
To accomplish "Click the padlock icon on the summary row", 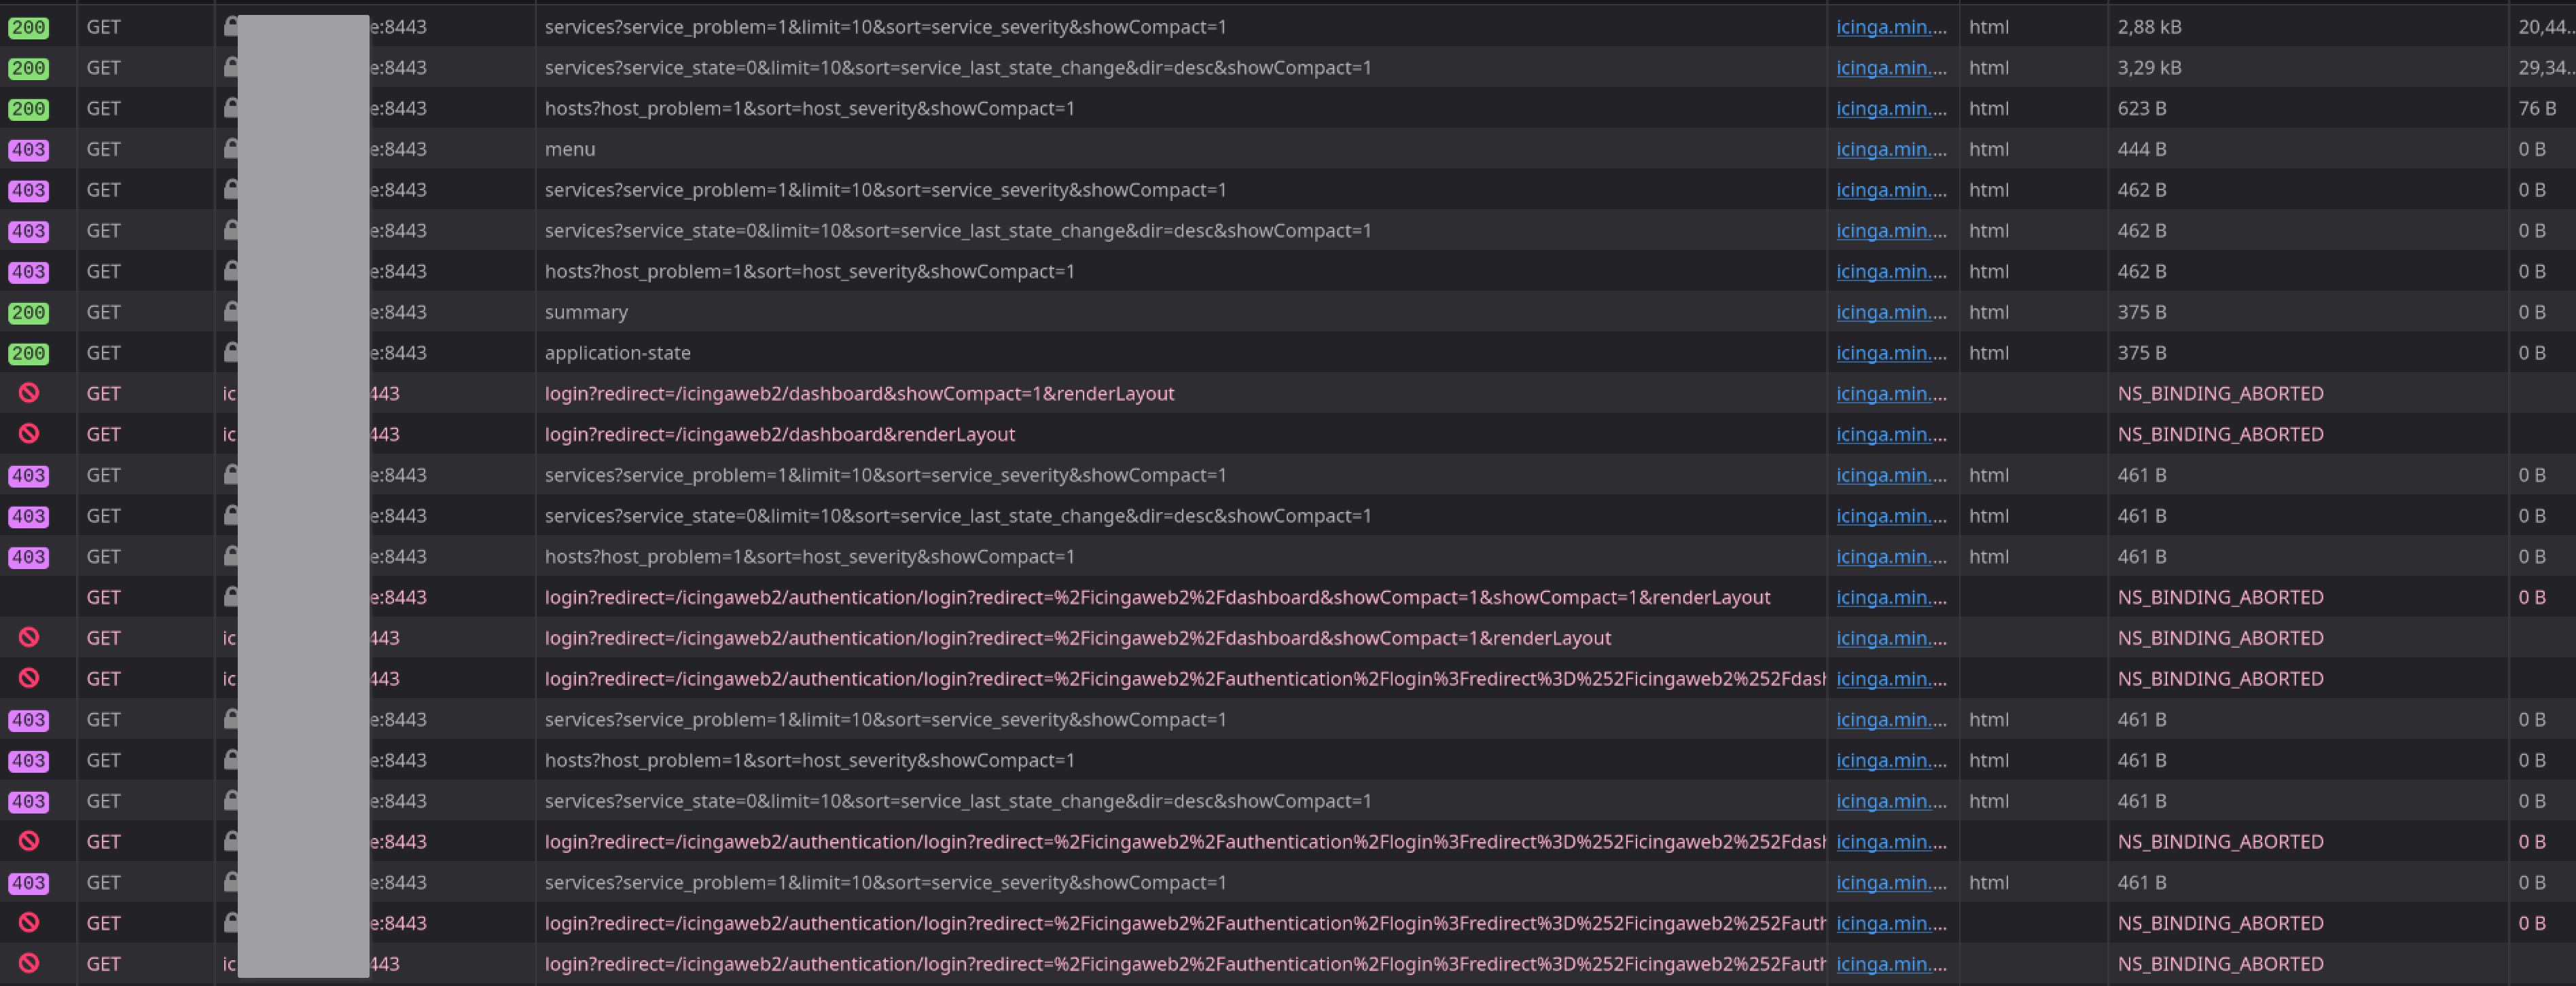I will pyautogui.click(x=231, y=312).
